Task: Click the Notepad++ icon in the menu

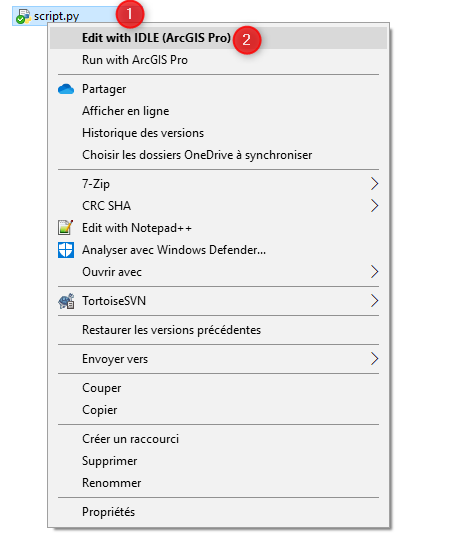Action: (65, 228)
